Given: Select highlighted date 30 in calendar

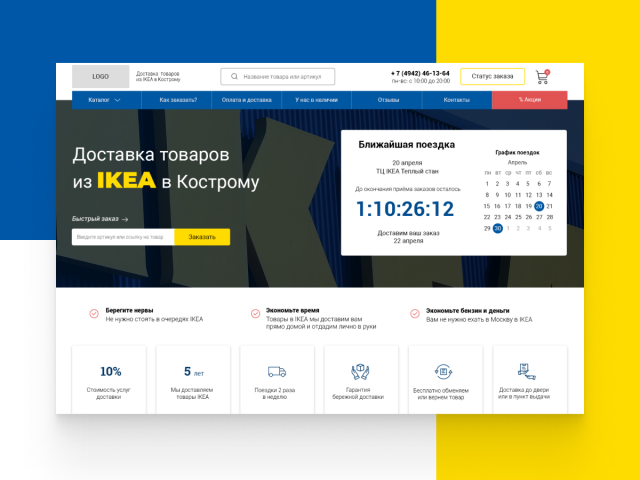Looking at the screenshot, I should coord(498,228).
